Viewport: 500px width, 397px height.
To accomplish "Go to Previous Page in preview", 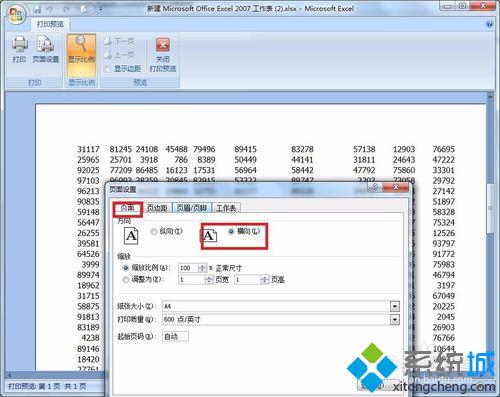I will 119,55.
